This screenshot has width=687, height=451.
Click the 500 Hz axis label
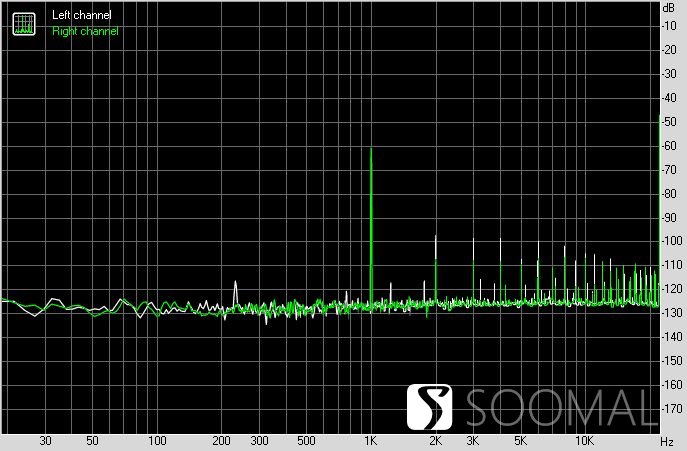point(306,441)
